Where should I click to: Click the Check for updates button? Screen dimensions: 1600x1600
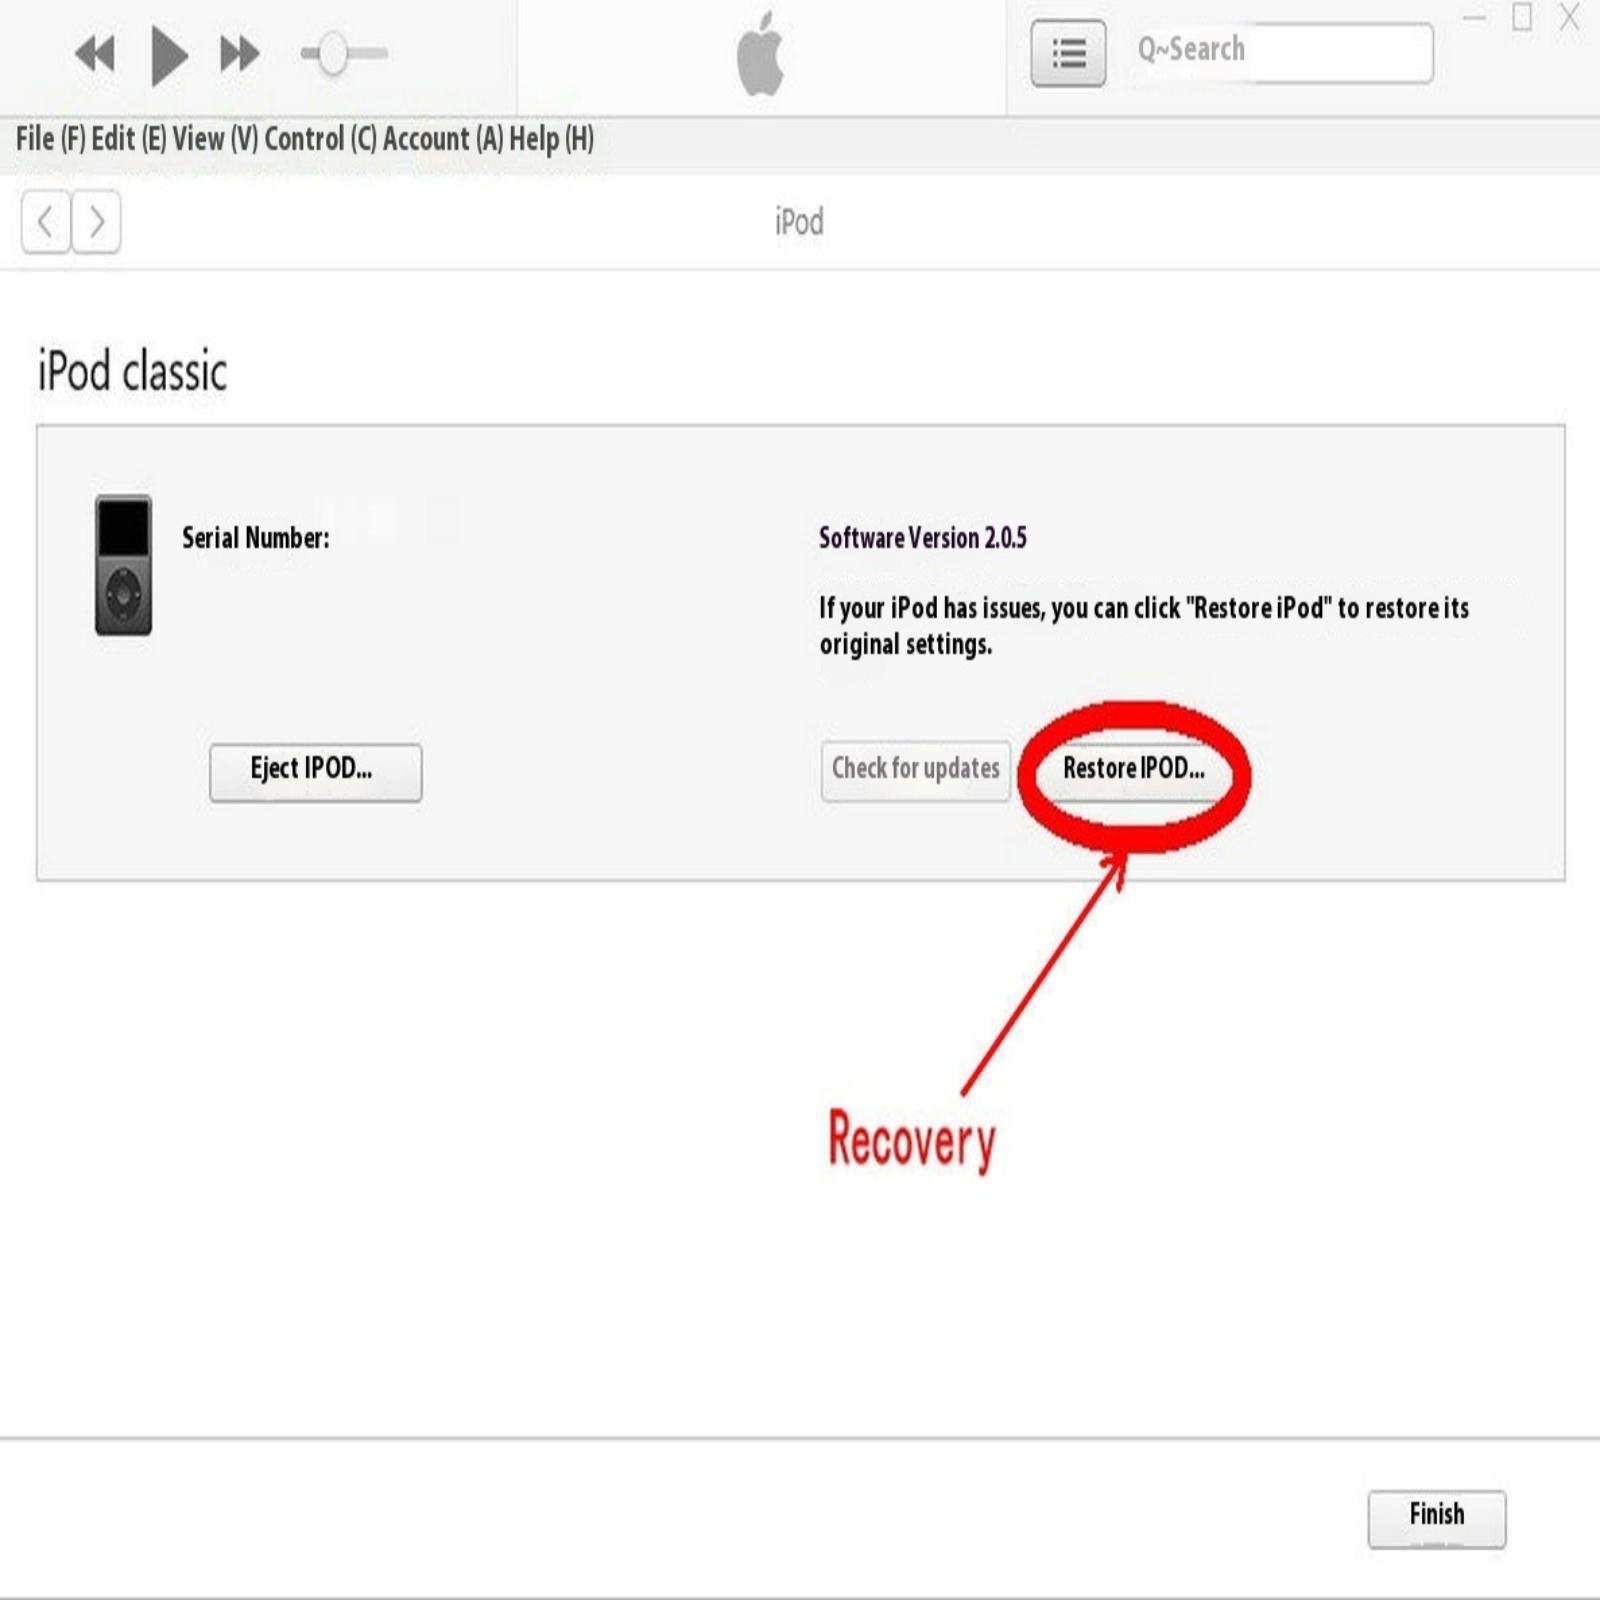915,770
